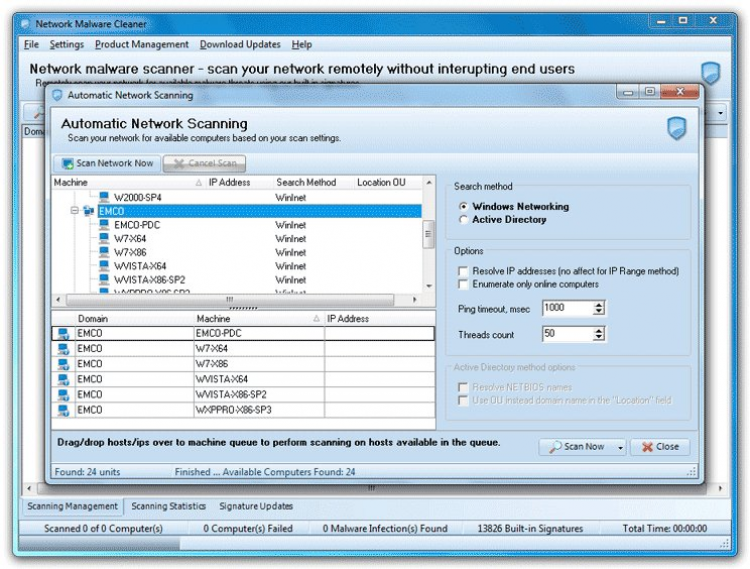Open the Settings menu
This screenshot has width=750, height=569.
tap(66, 44)
